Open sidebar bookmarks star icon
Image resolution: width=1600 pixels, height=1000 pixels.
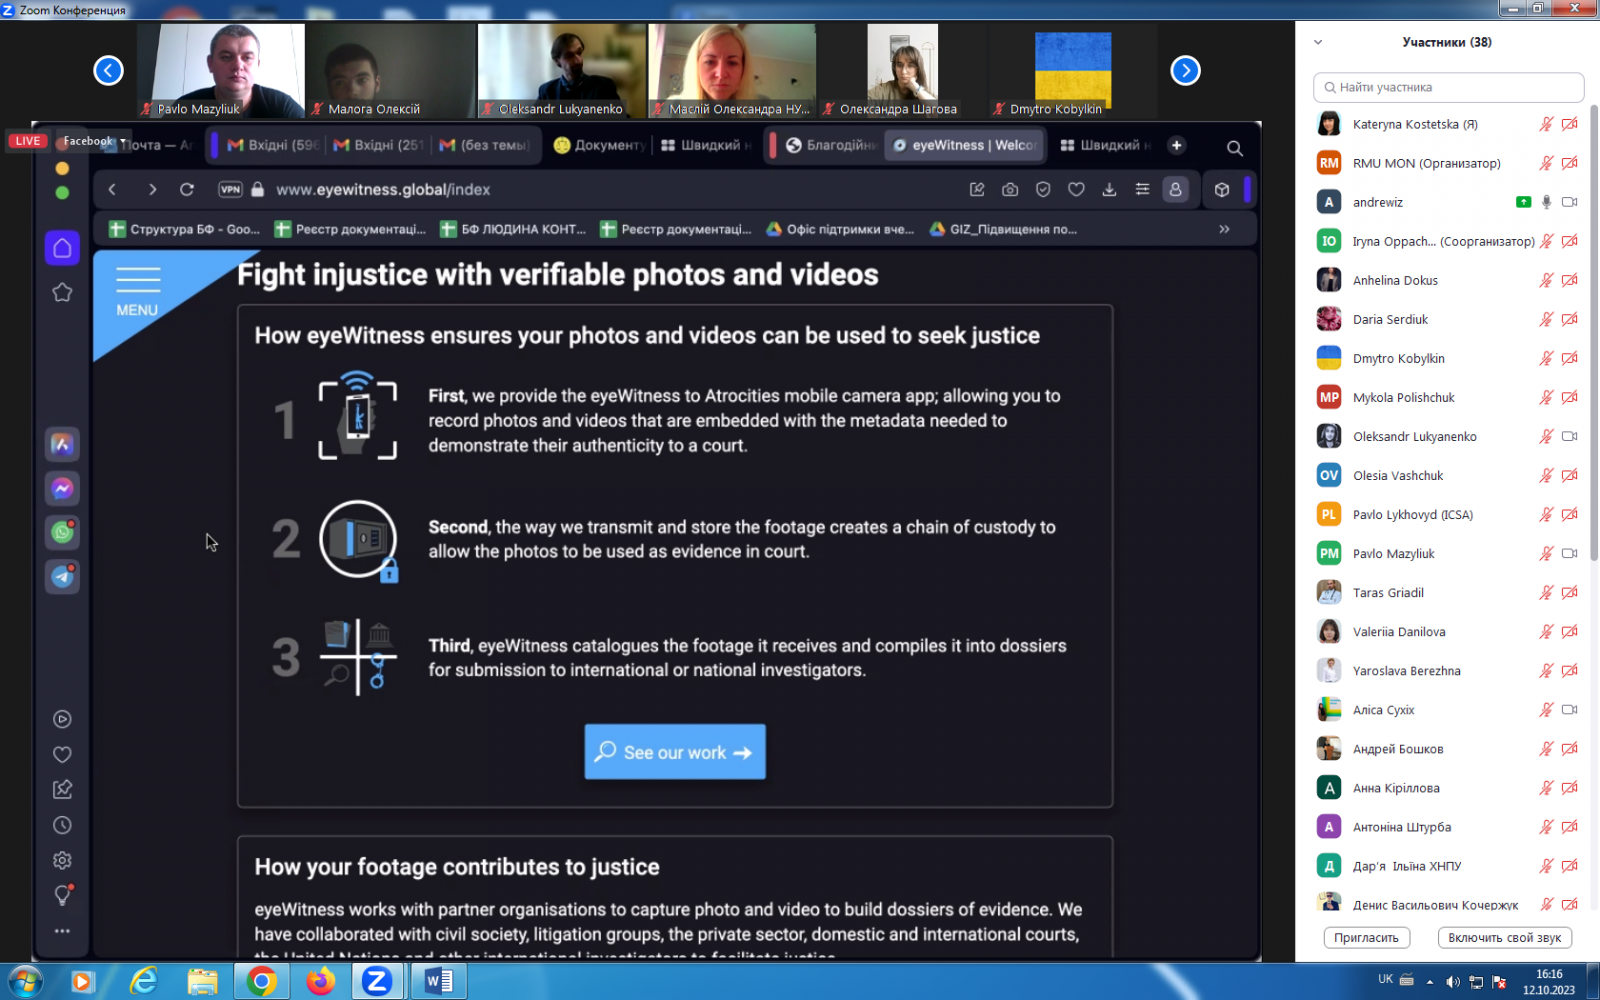(62, 292)
